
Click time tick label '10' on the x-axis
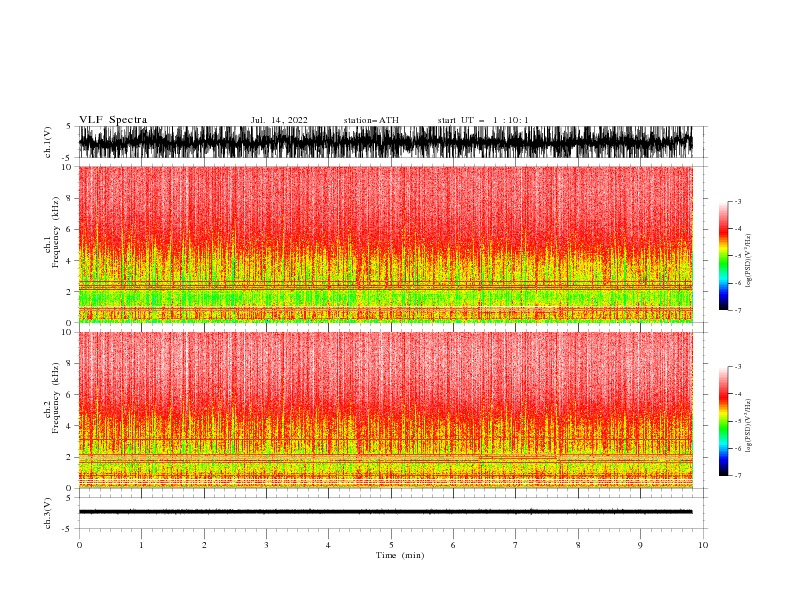tap(703, 545)
